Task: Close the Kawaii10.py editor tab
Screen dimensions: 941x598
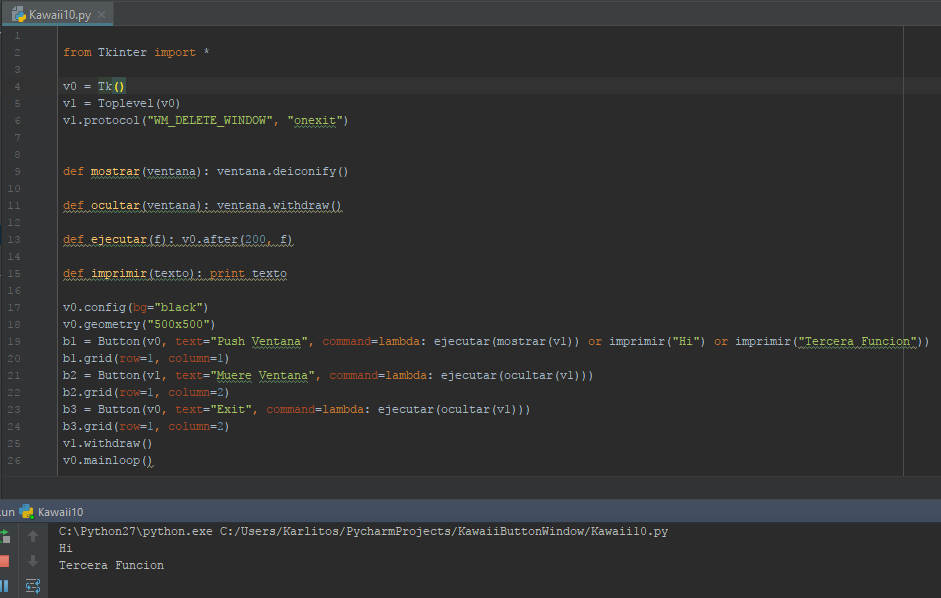Action: coord(103,15)
